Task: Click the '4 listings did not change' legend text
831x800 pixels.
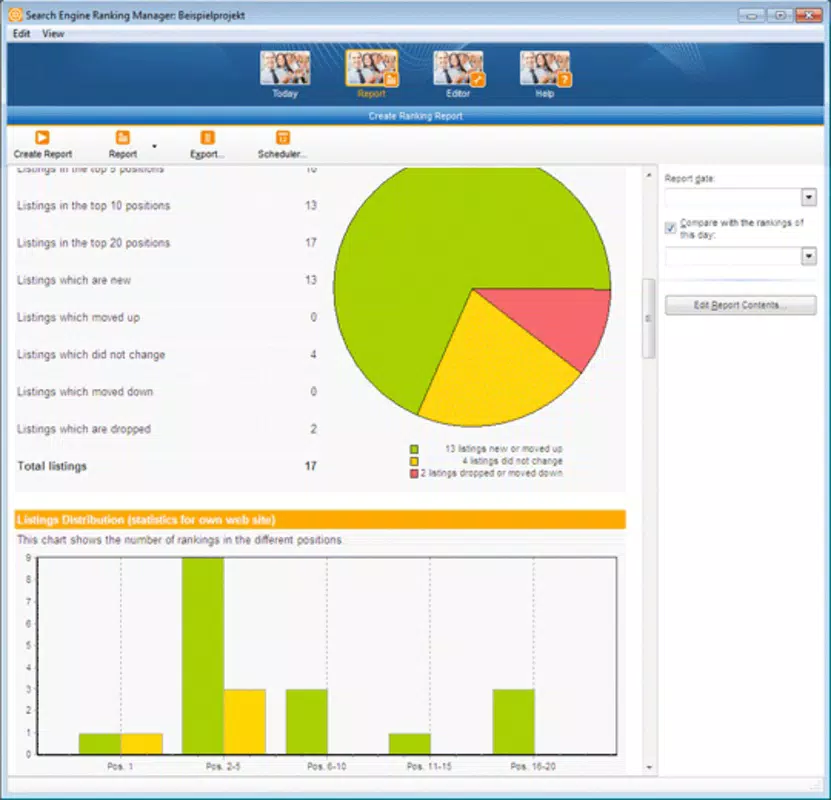Action: tap(512, 461)
